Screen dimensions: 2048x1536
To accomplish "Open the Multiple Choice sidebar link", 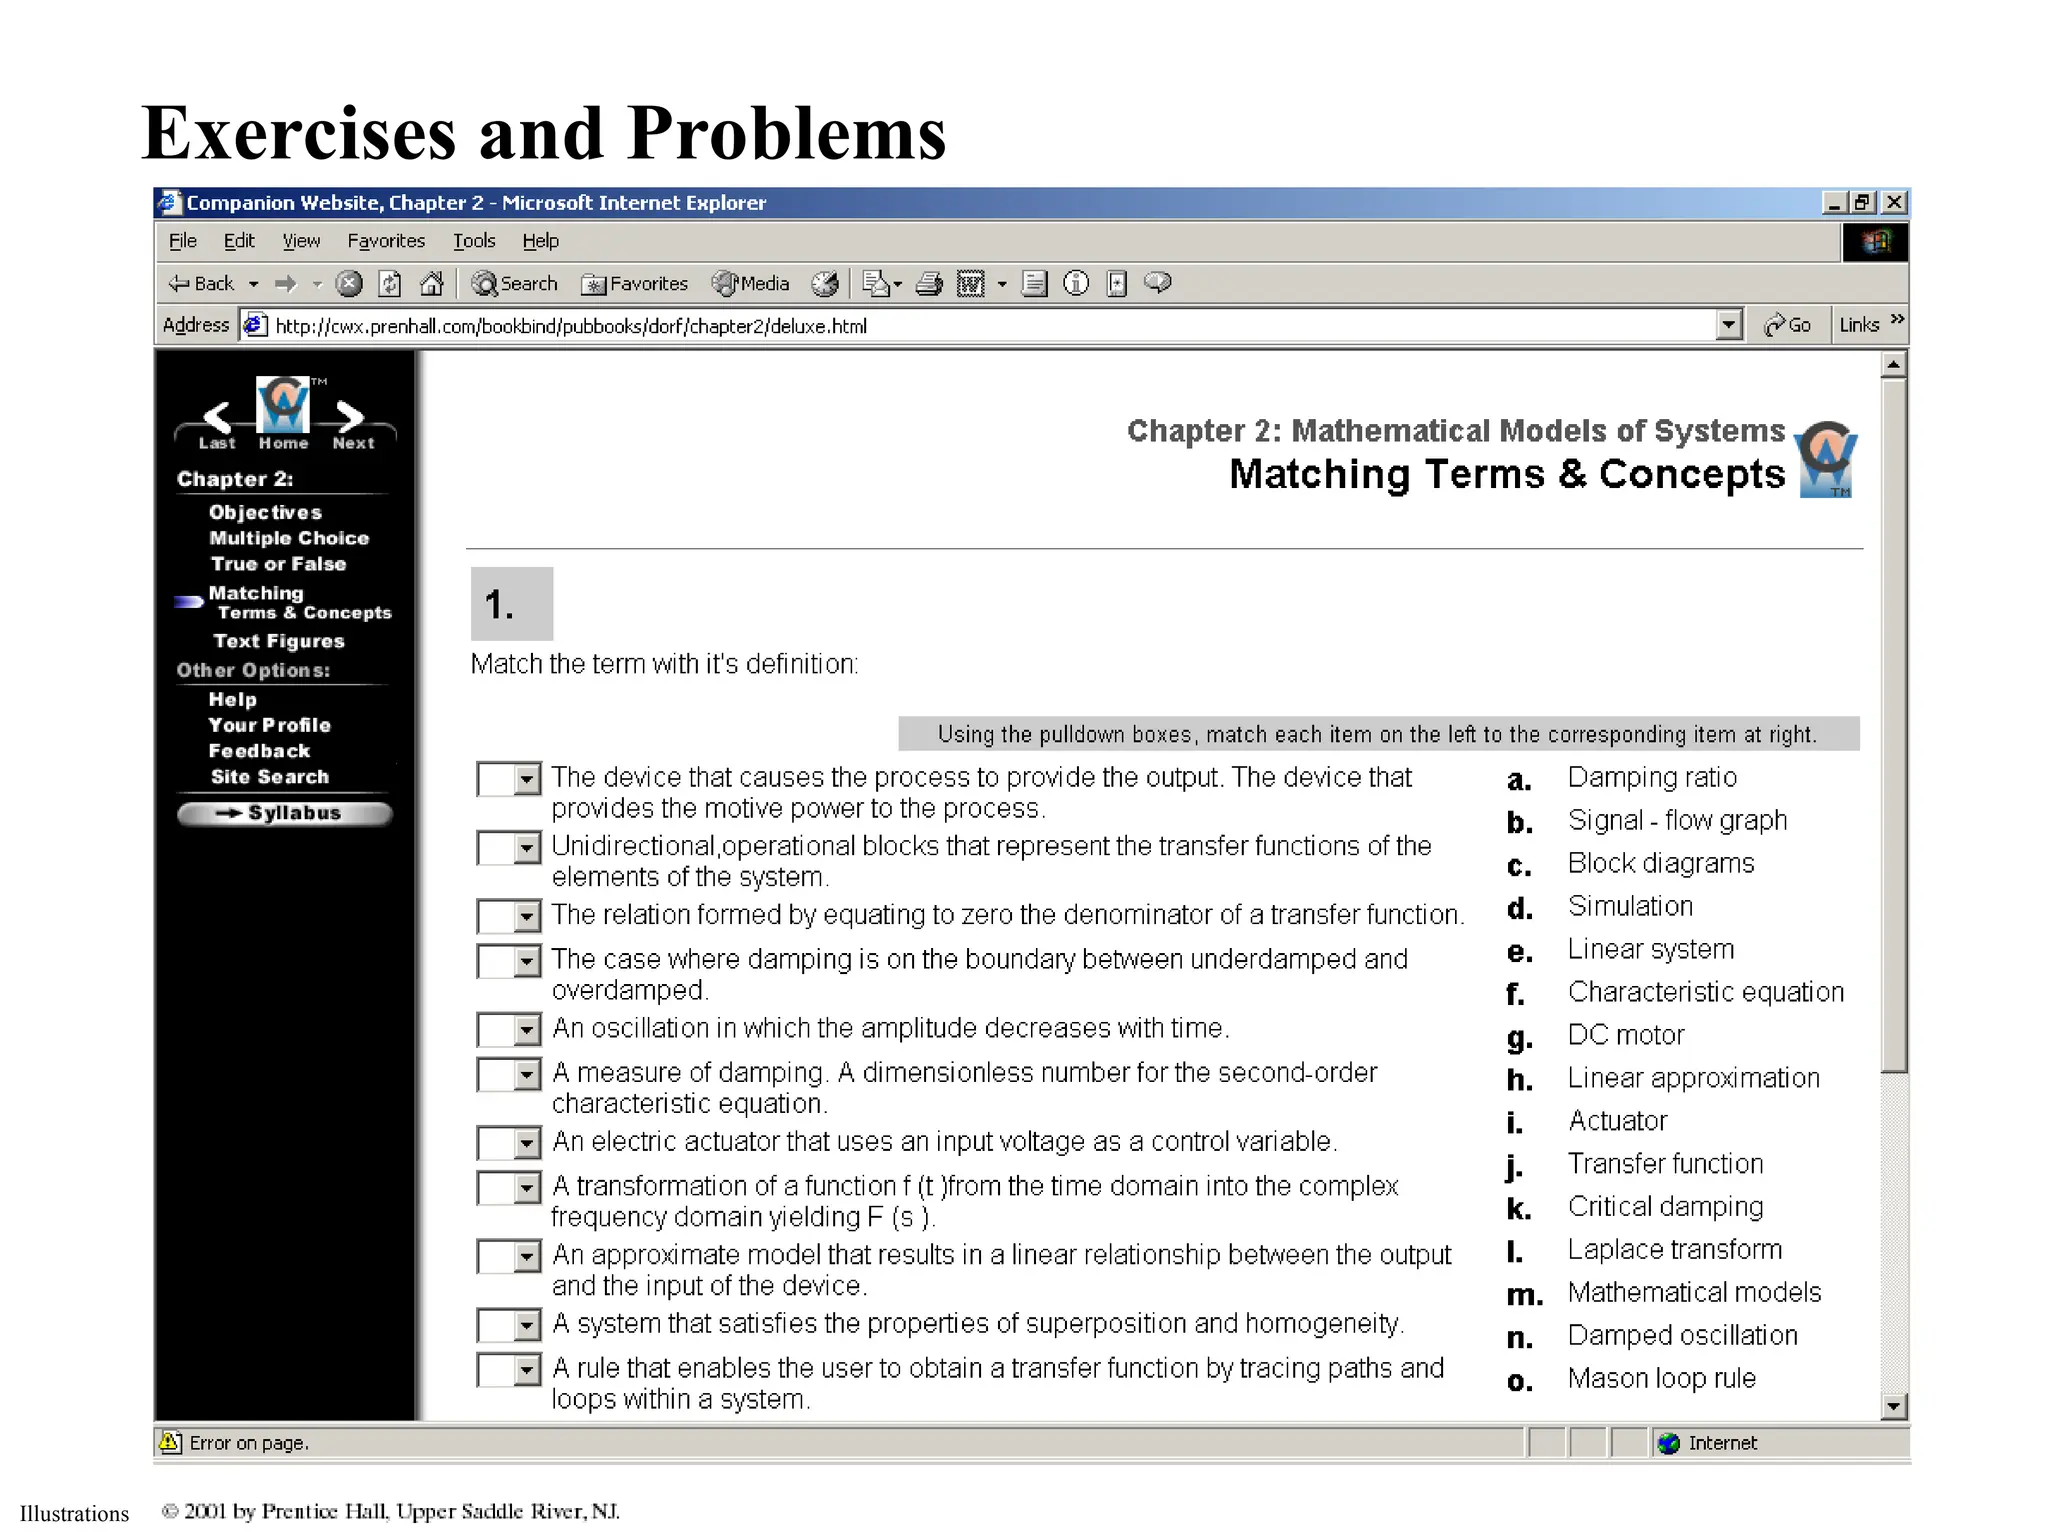I will click(289, 538).
